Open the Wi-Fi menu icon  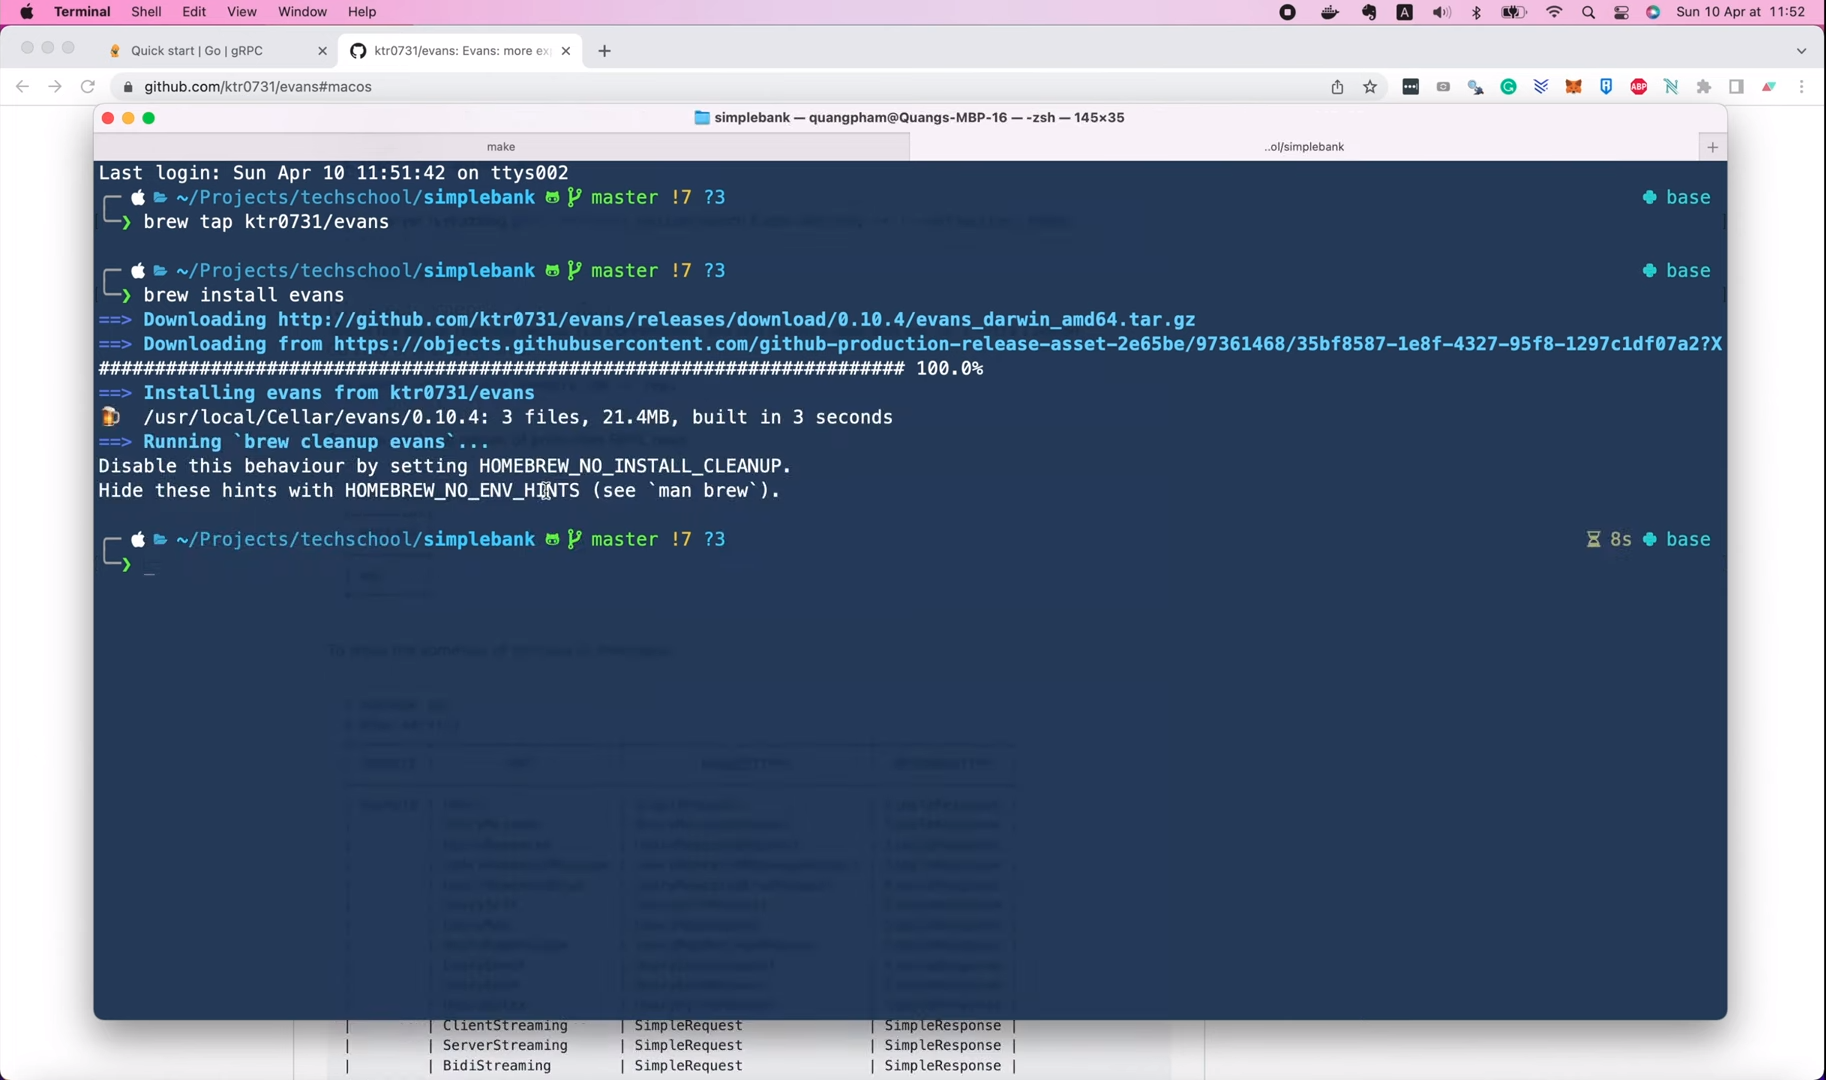click(1554, 12)
